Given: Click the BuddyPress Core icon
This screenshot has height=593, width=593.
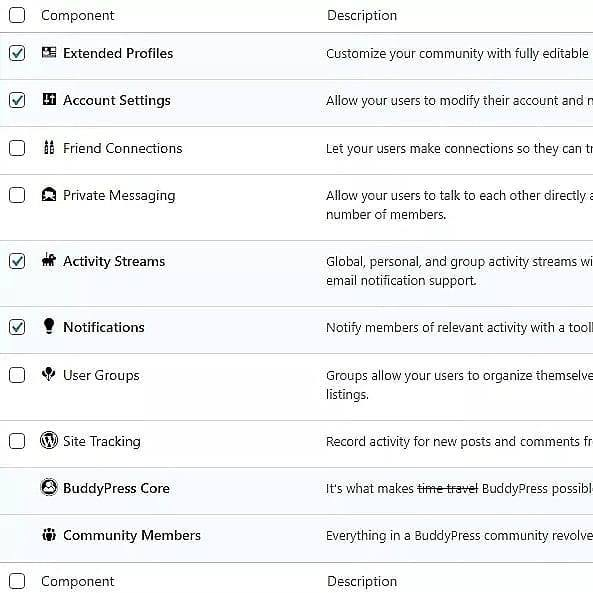Looking at the screenshot, I should pos(49,487).
